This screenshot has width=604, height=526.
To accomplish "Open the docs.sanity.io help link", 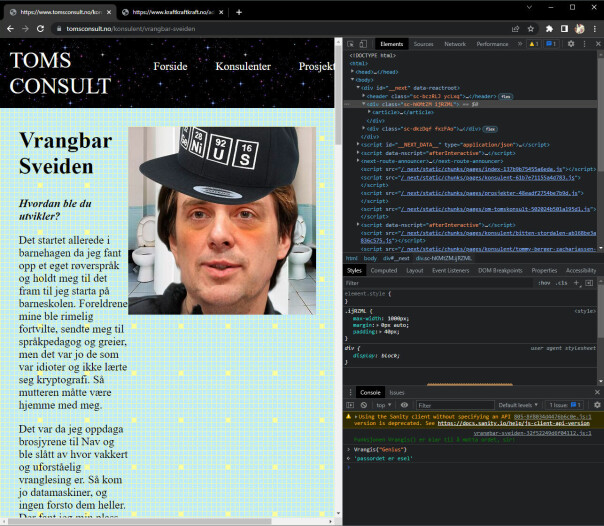I will [513, 423].
